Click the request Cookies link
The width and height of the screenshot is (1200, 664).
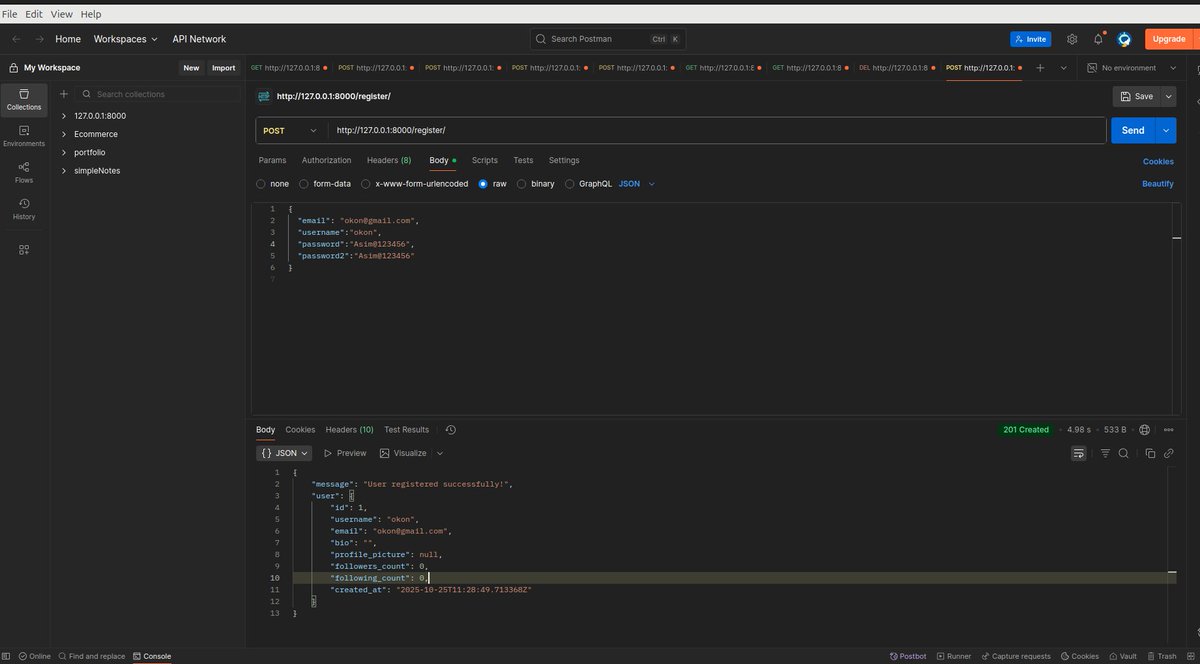pyautogui.click(x=1158, y=161)
